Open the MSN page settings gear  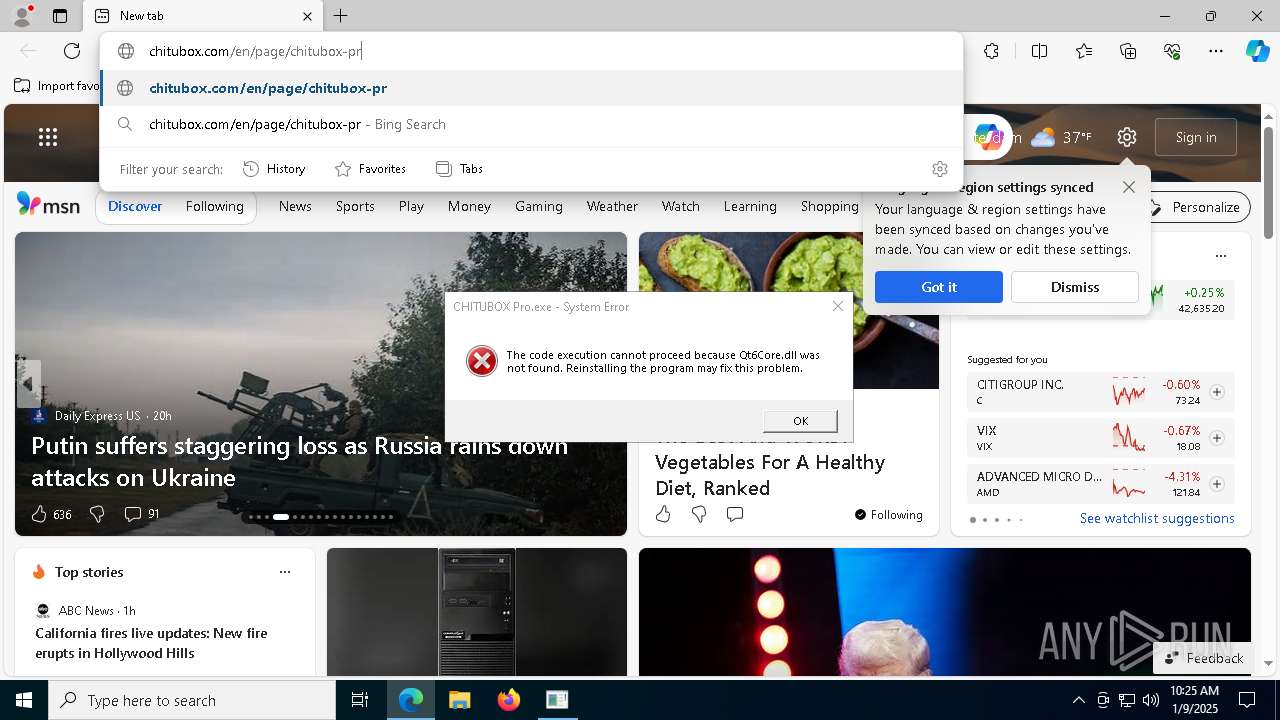(1127, 137)
